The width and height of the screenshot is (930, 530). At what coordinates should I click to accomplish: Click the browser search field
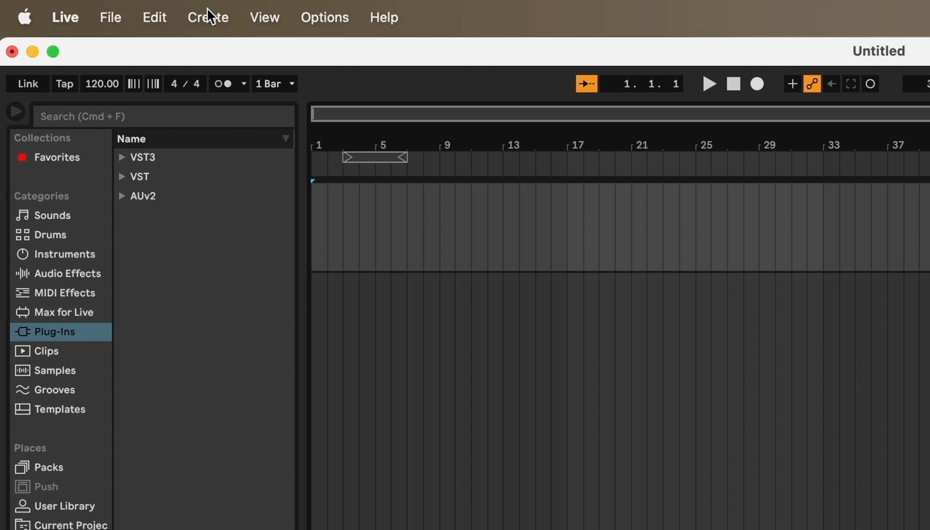pos(165,116)
